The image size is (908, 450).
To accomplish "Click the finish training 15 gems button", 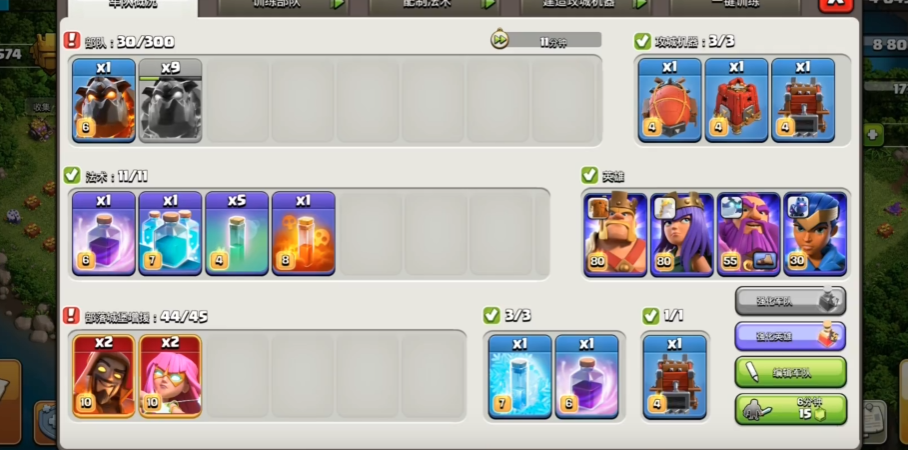I will click(x=790, y=409).
